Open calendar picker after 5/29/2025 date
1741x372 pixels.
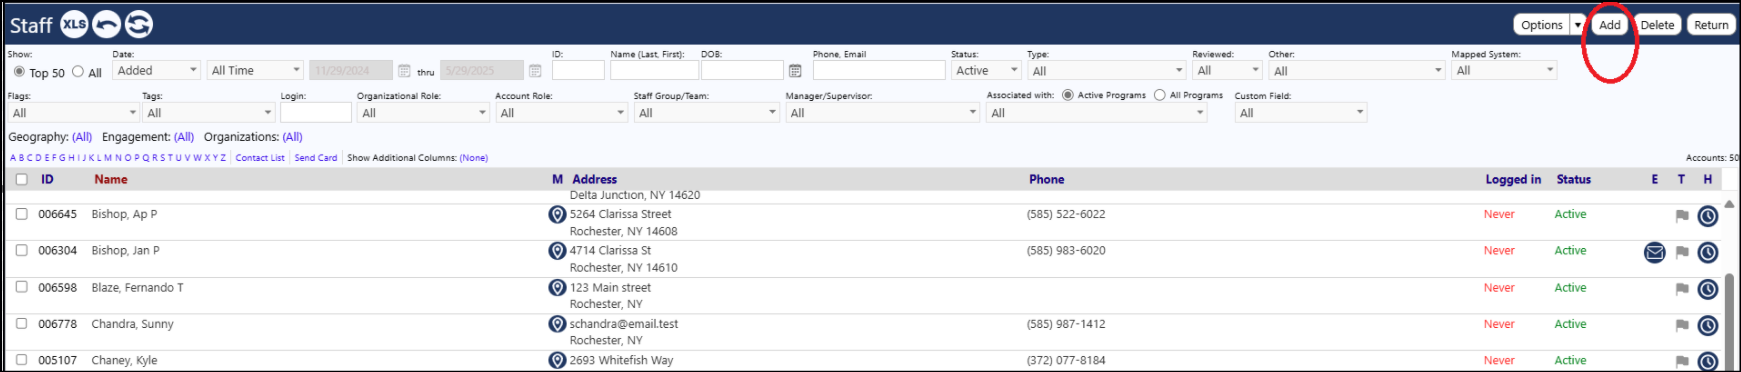tap(535, 71)
